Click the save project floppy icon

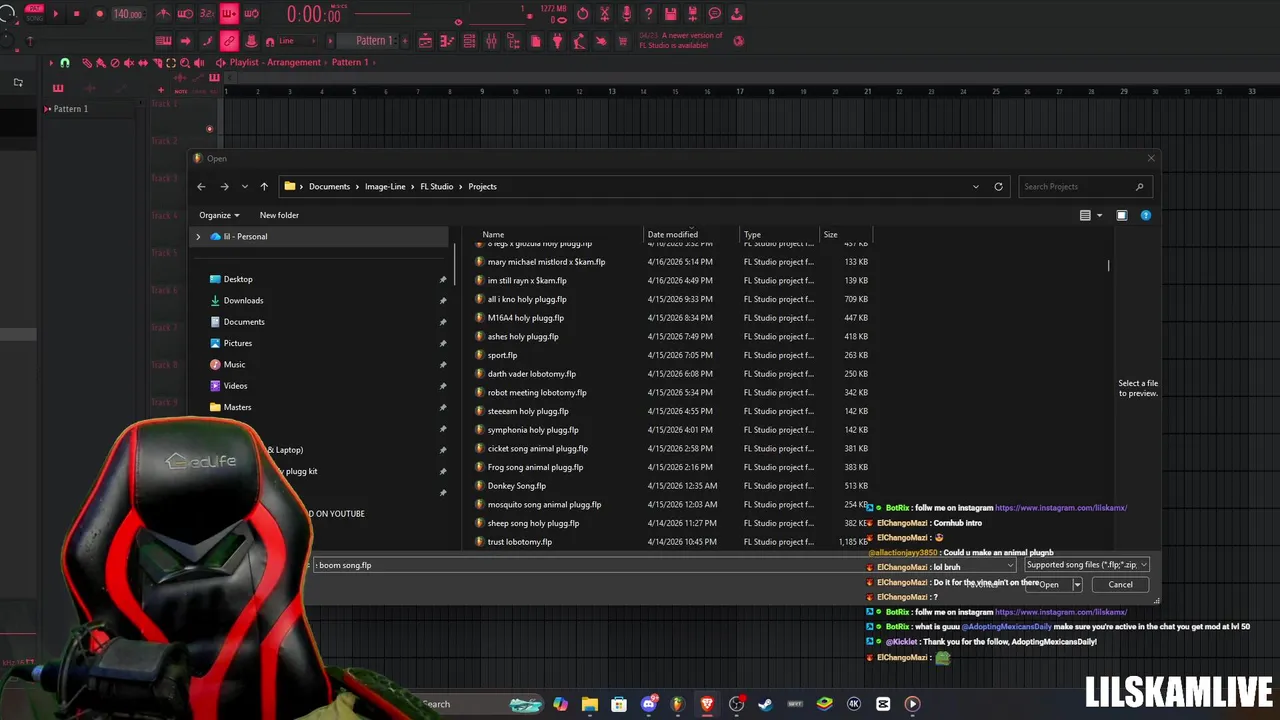[x=671, y=14]
